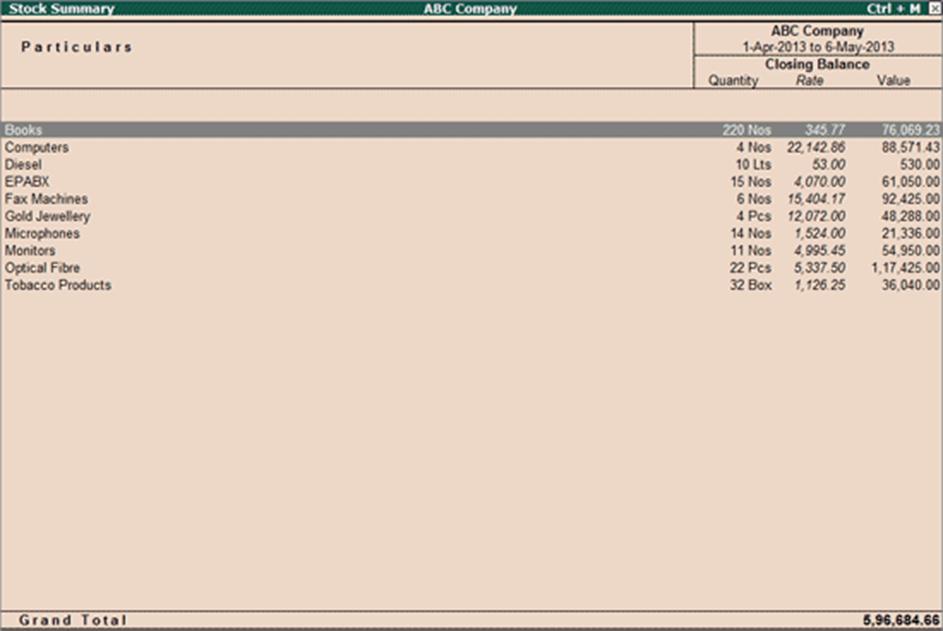Click the Value column header
The width and height of the screenshot is (943, 631).
click(895, 80)
